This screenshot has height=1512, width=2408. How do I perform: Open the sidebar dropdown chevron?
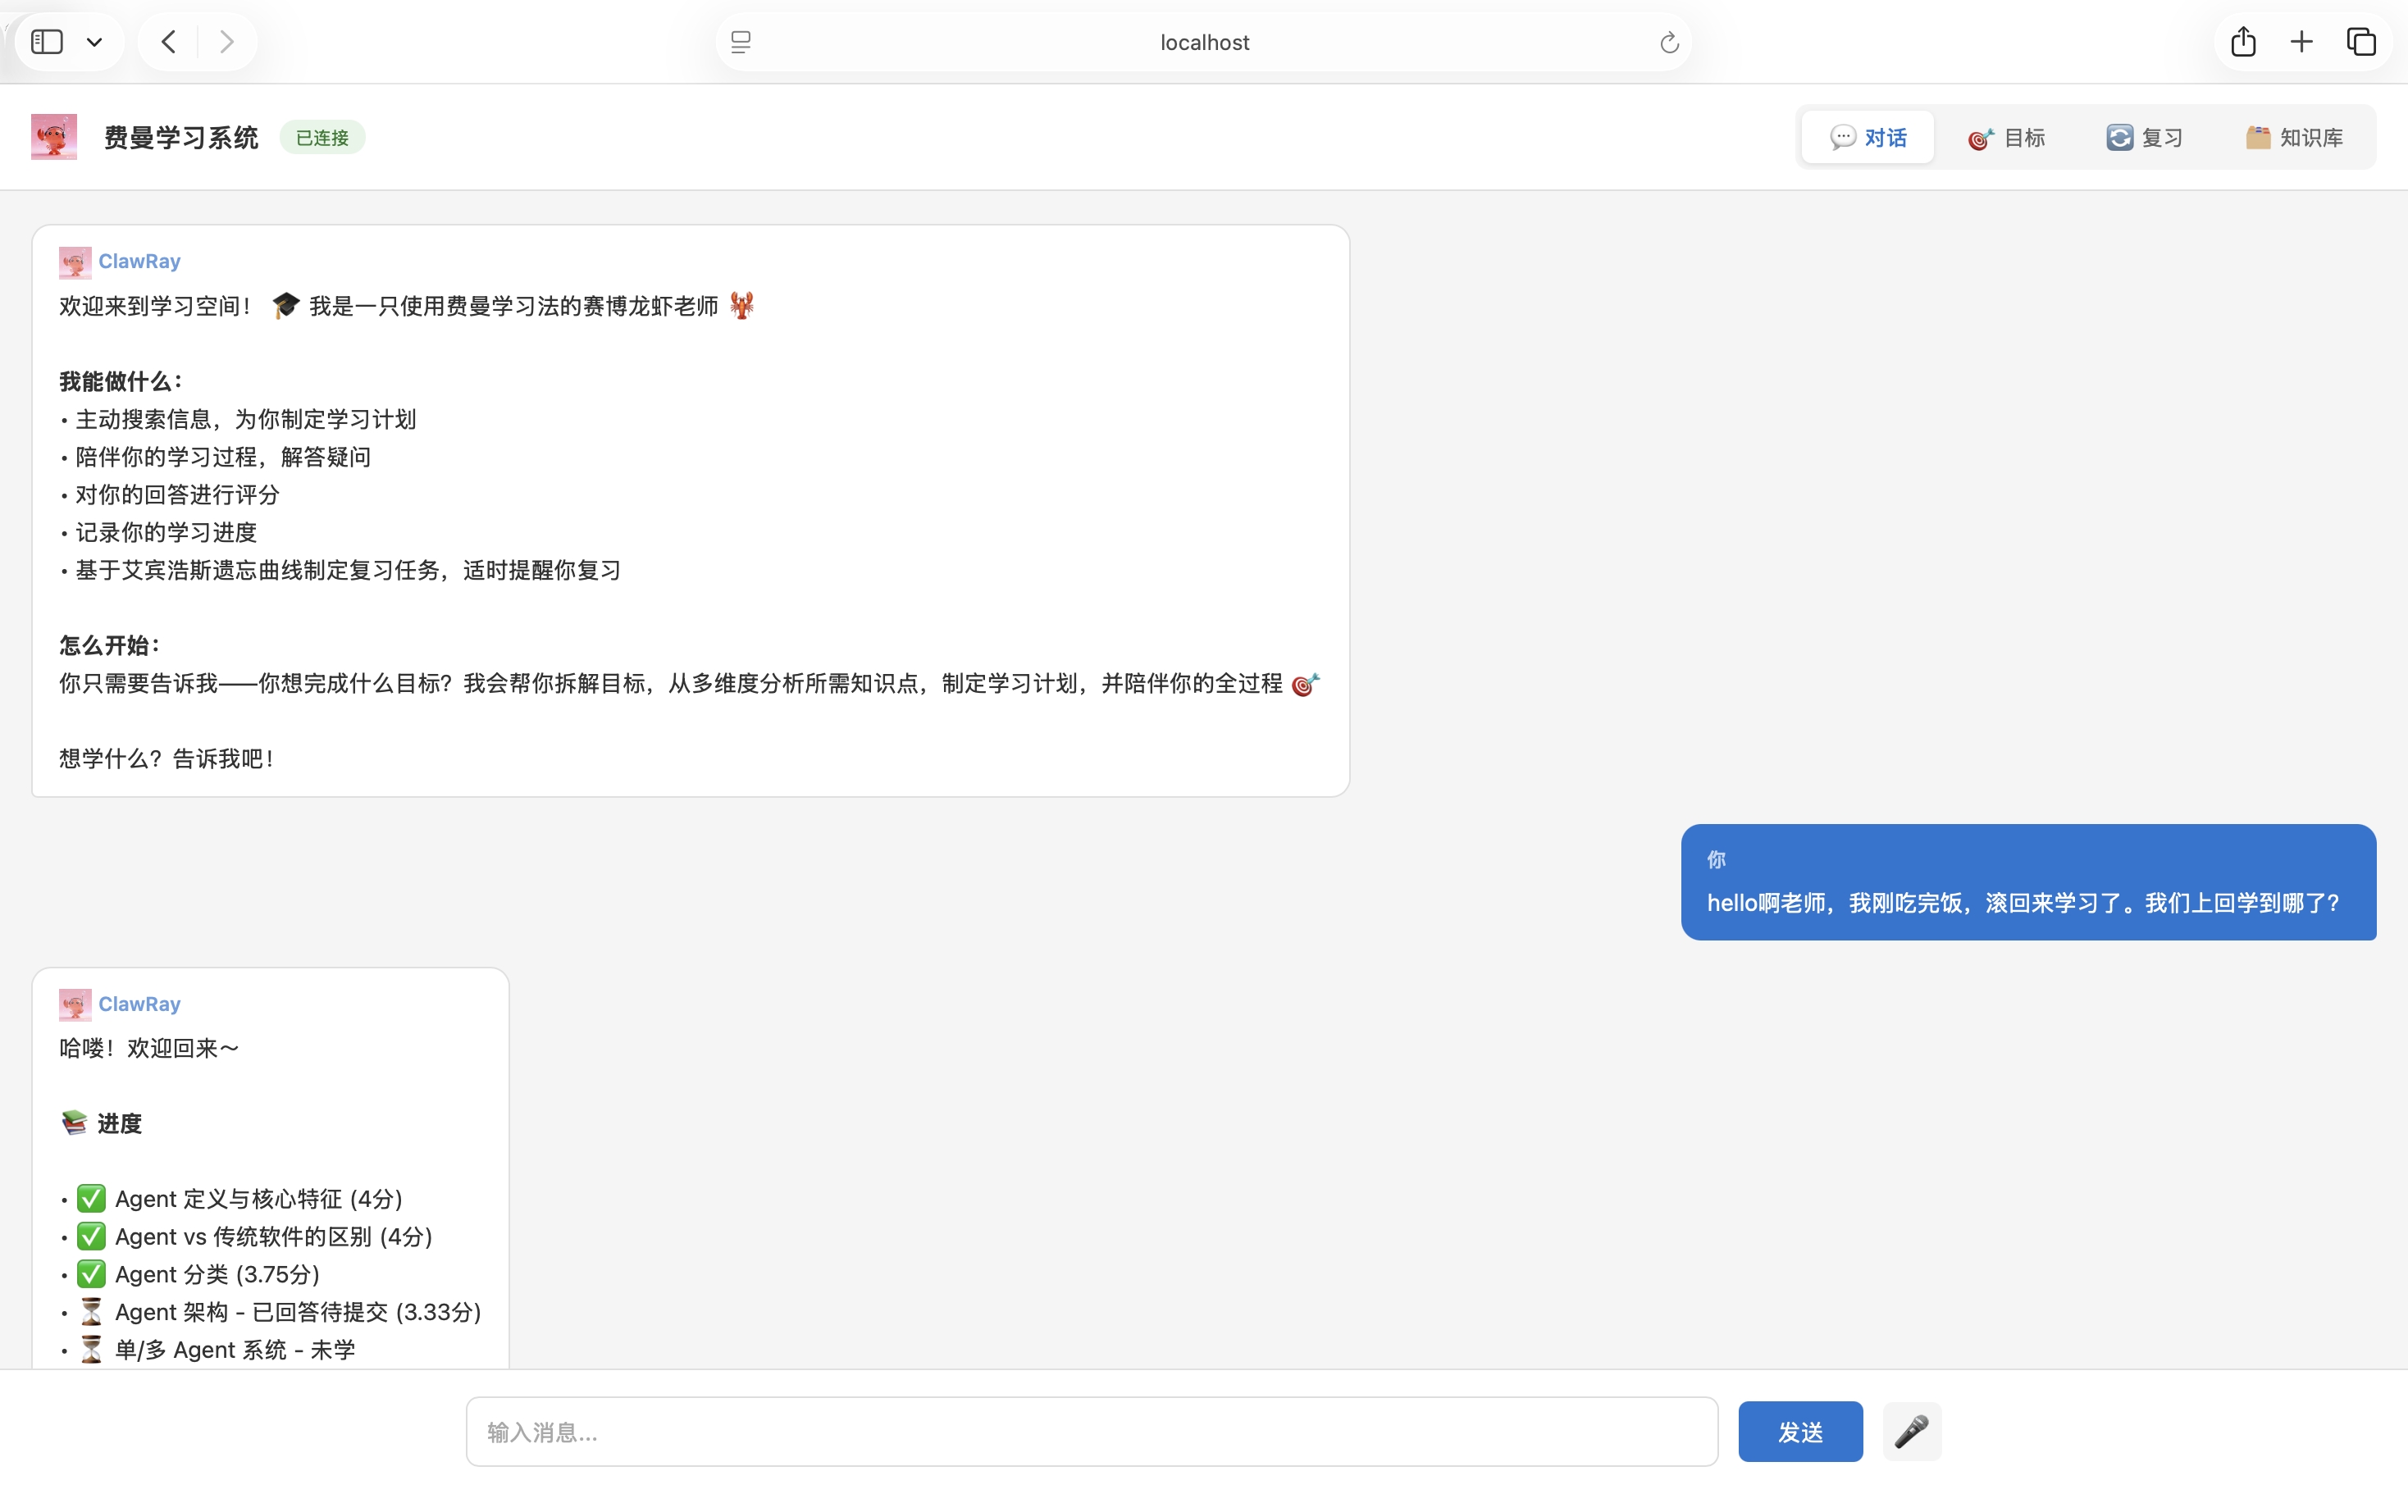[x=95, y=42]
